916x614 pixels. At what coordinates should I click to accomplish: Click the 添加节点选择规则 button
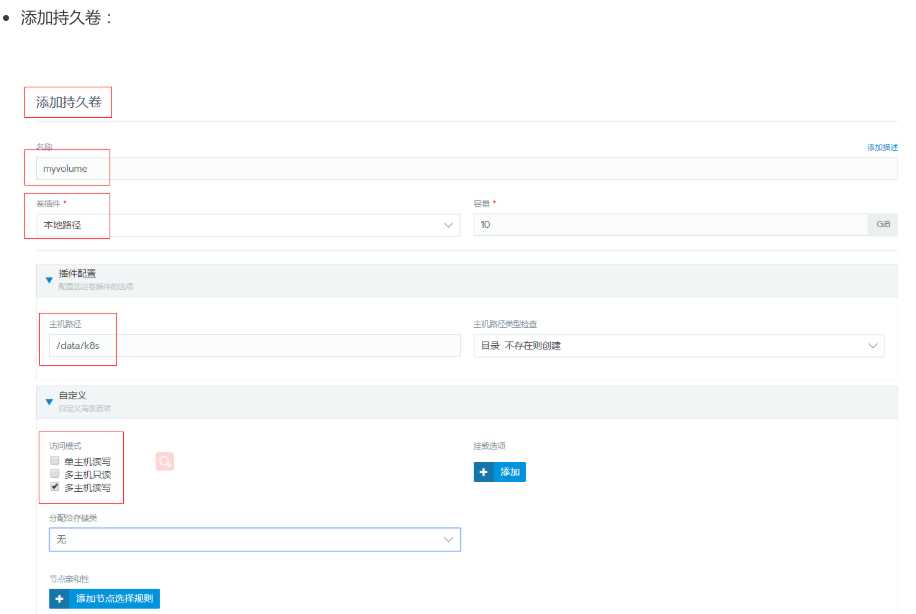click(105, 598)
